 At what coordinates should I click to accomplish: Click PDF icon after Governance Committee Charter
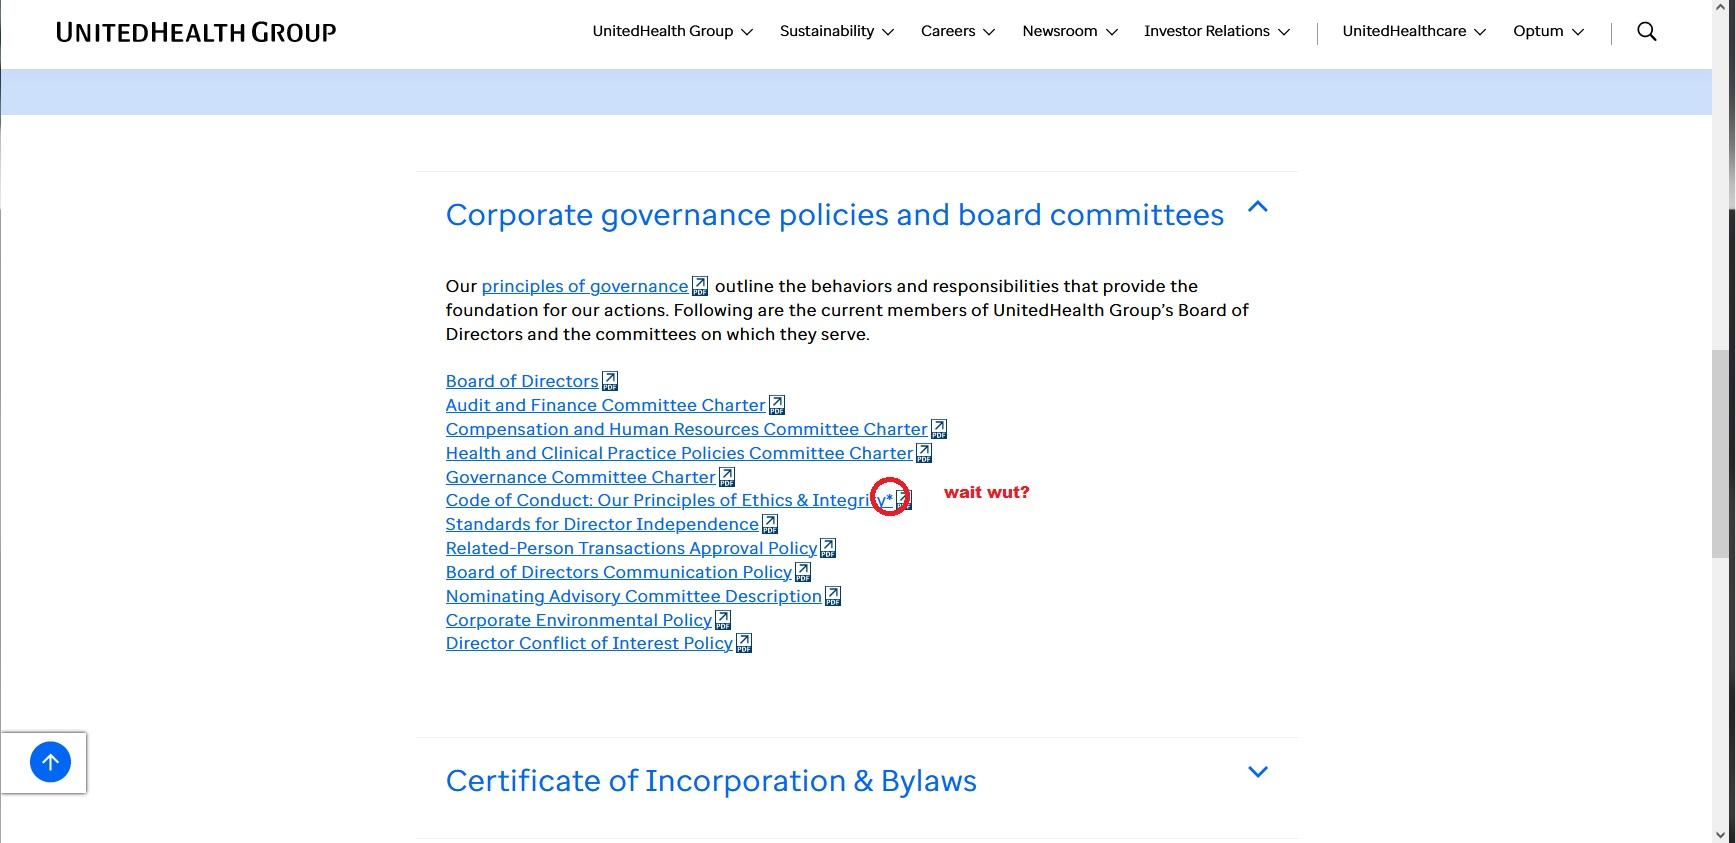click(x=727, y=477)
